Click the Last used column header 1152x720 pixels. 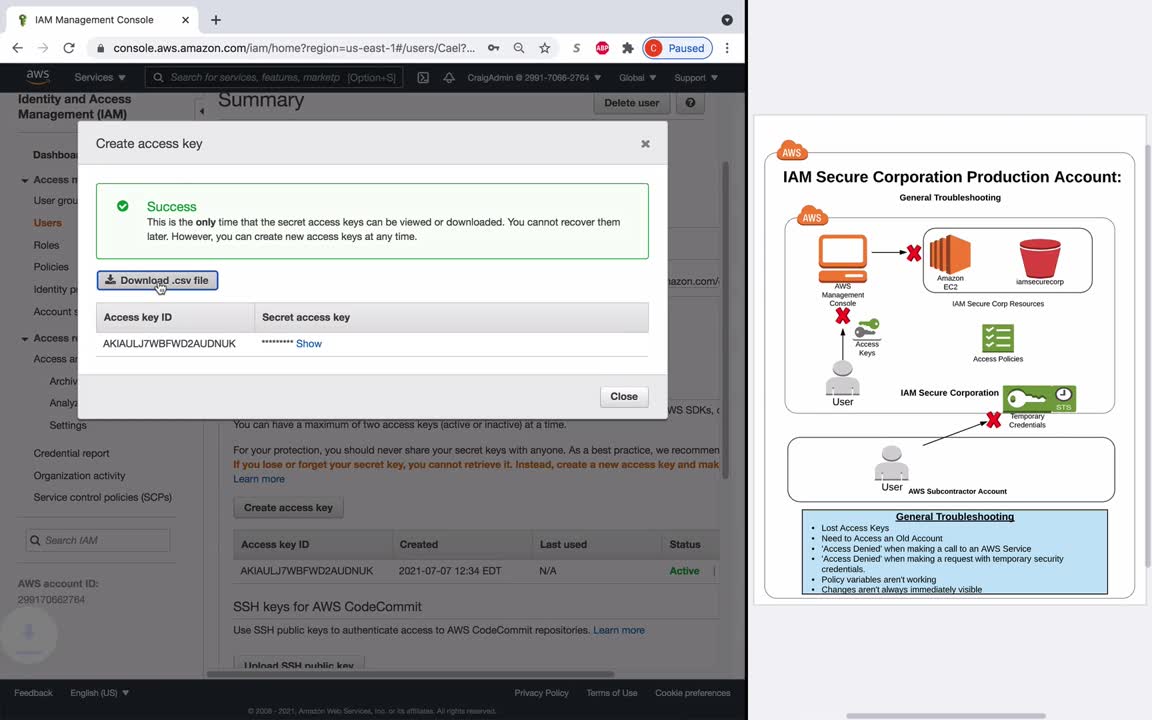(564, 544)
